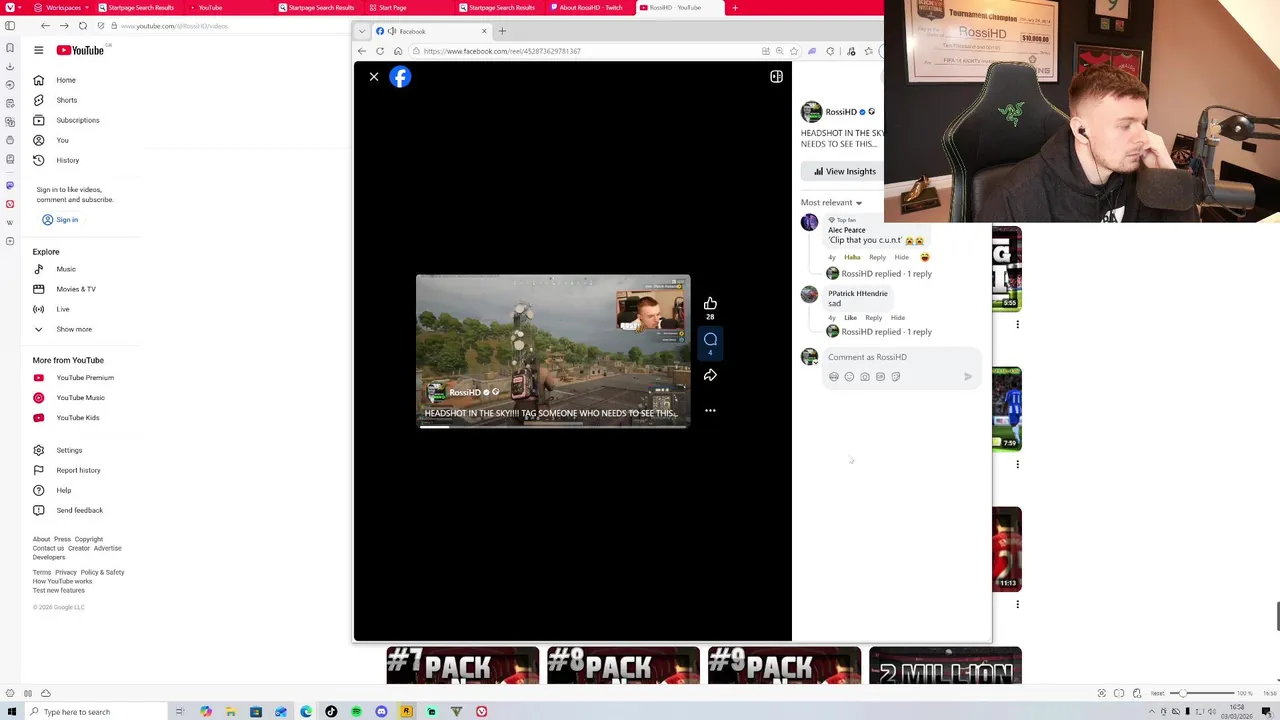The image size is (1280, 720).
Task: Click Like under PPatrick HHendrie's comment
Action: pyautogui.click(x=850, y=318)
